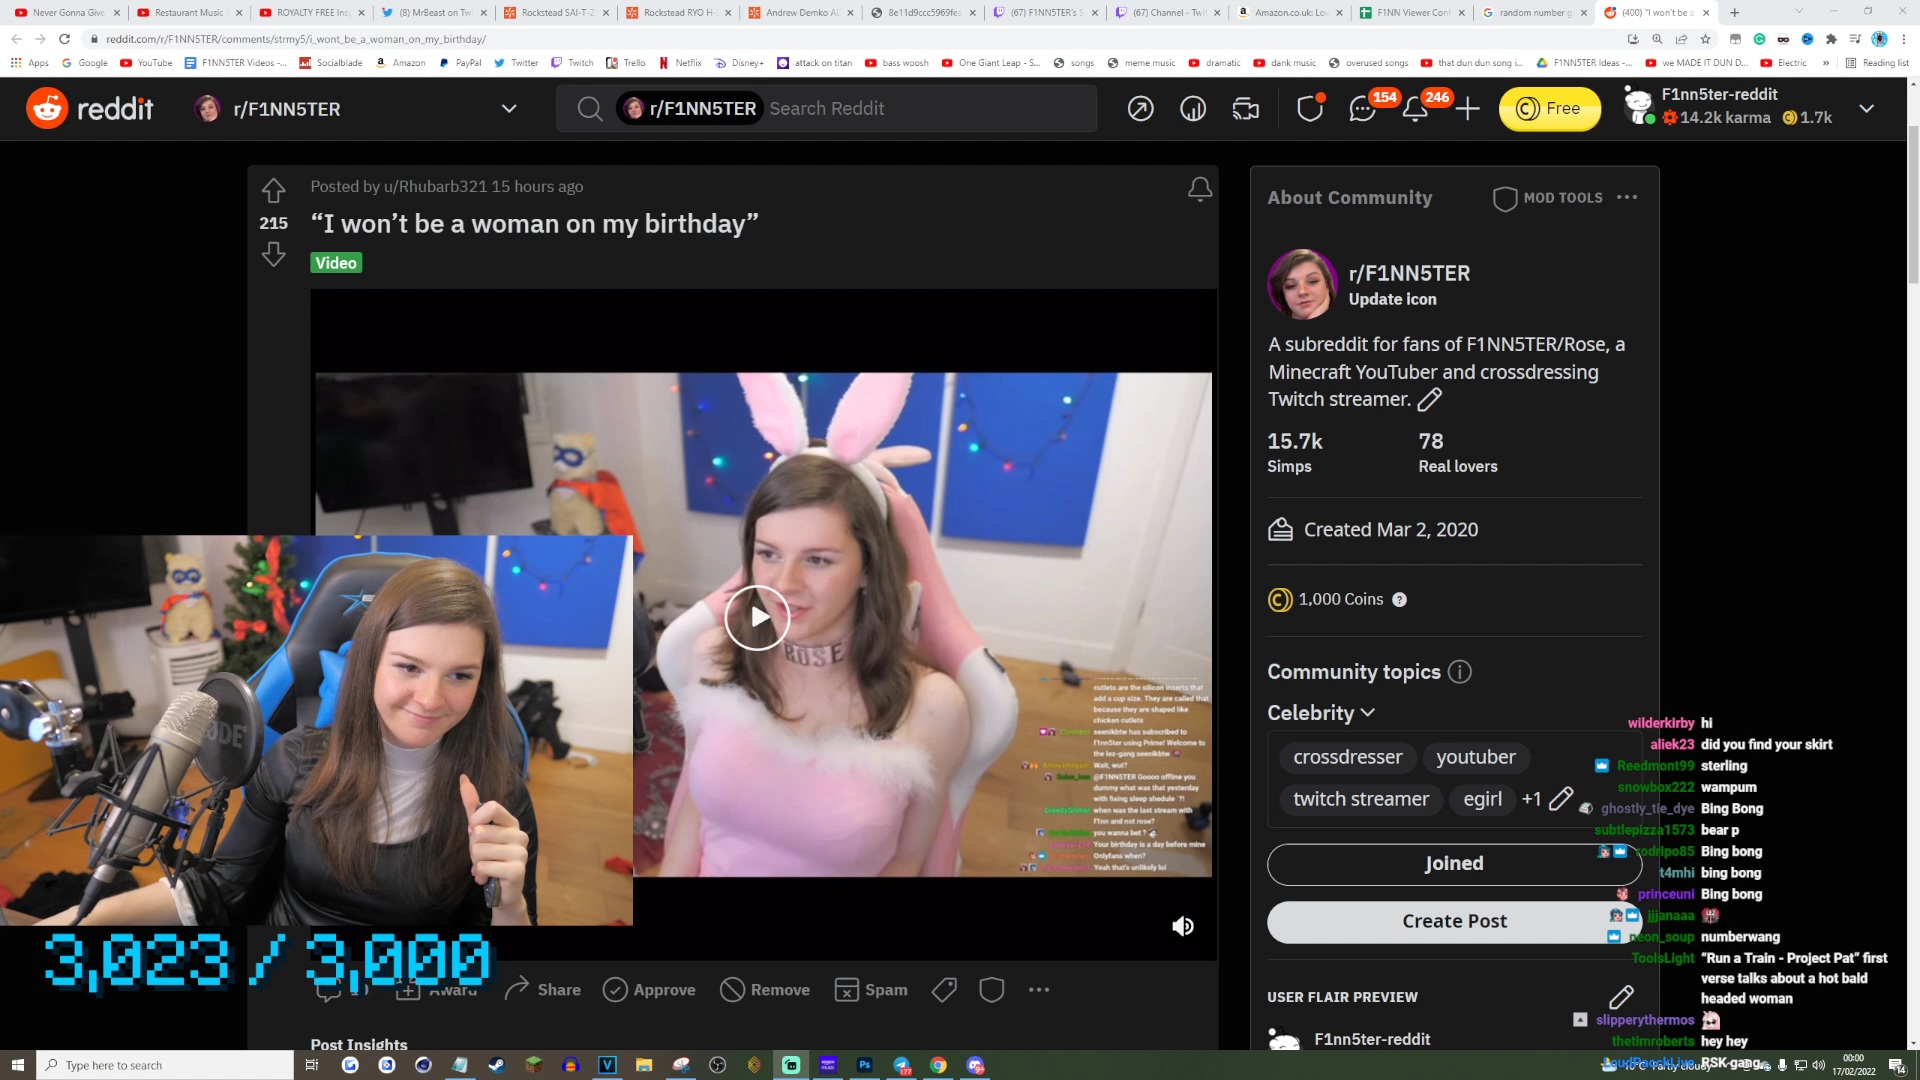1920x1080 pixels.
Task: Follow post with bell icon
Action: click(1200, 190)
